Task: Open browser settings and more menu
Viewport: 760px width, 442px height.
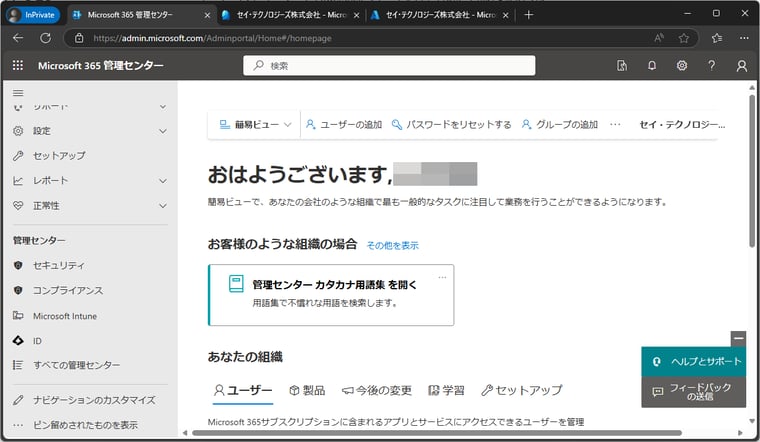Action: click(x=744, y=38)
